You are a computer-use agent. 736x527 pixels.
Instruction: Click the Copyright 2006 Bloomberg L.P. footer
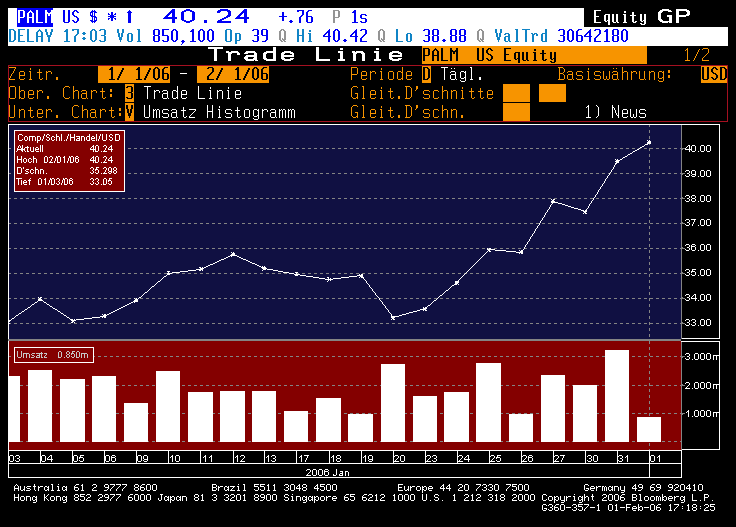628,497
